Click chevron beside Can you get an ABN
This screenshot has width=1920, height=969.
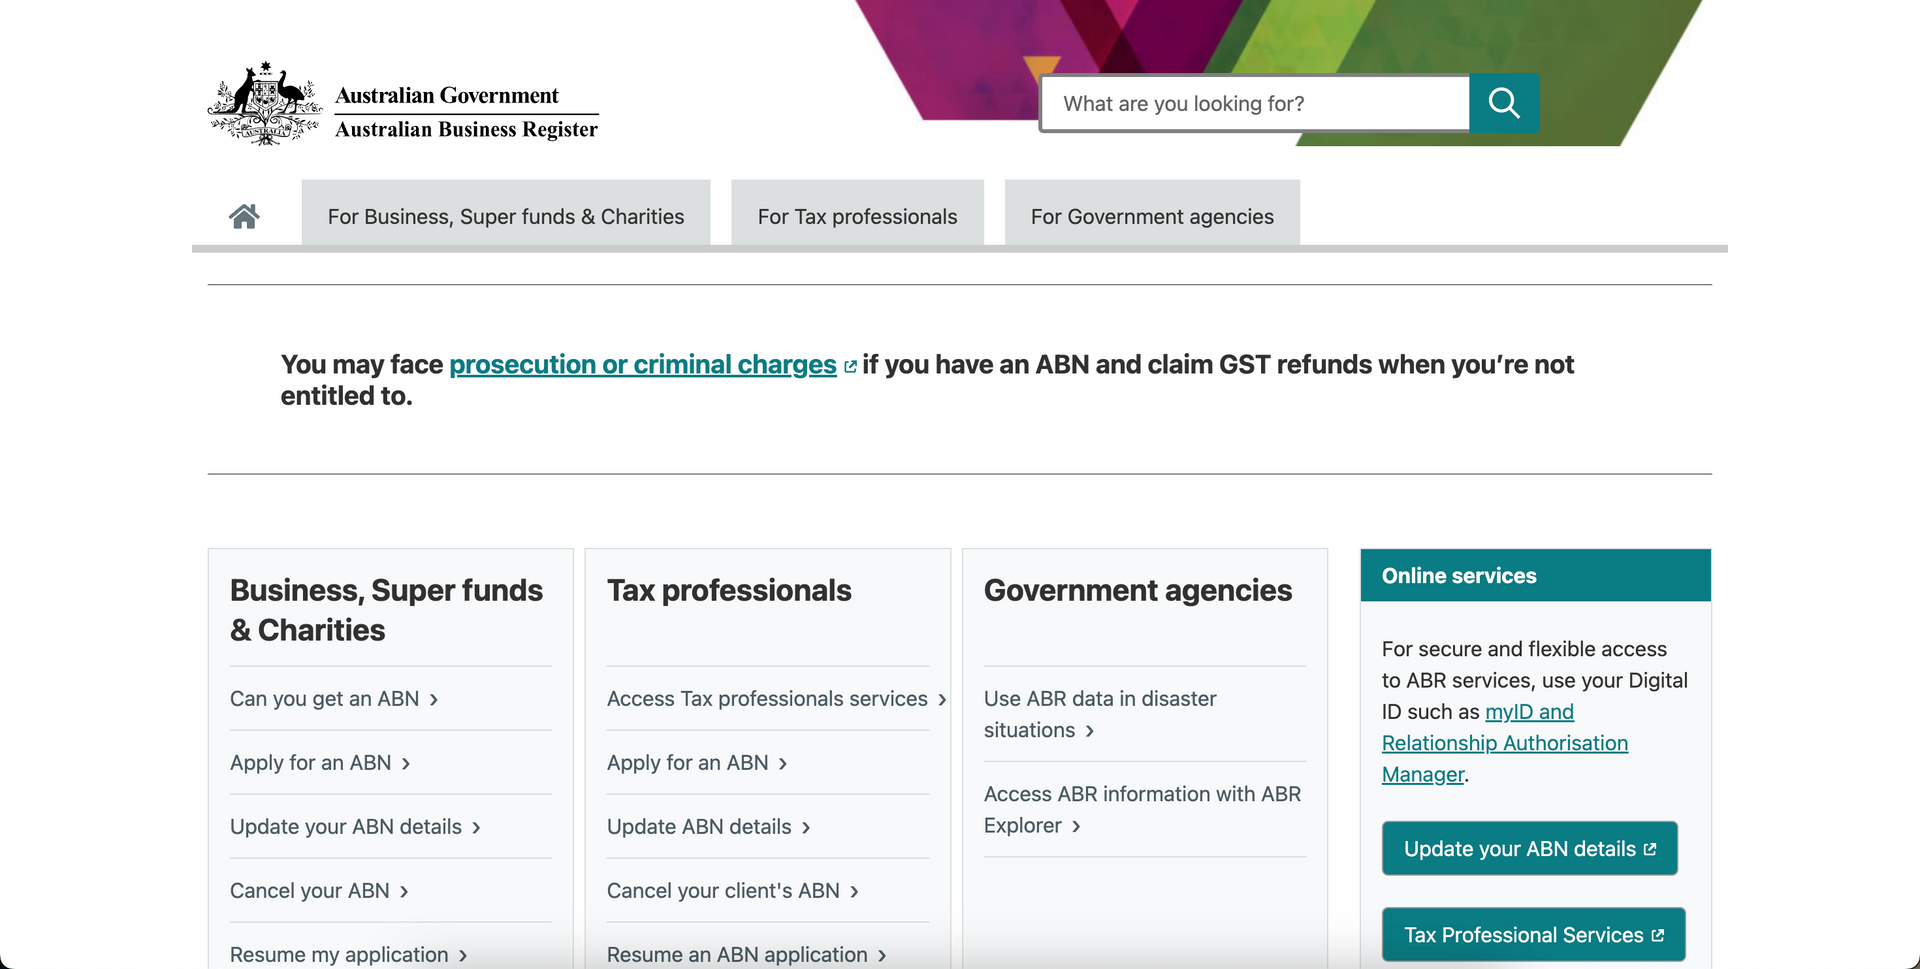(x=434, y=700)
